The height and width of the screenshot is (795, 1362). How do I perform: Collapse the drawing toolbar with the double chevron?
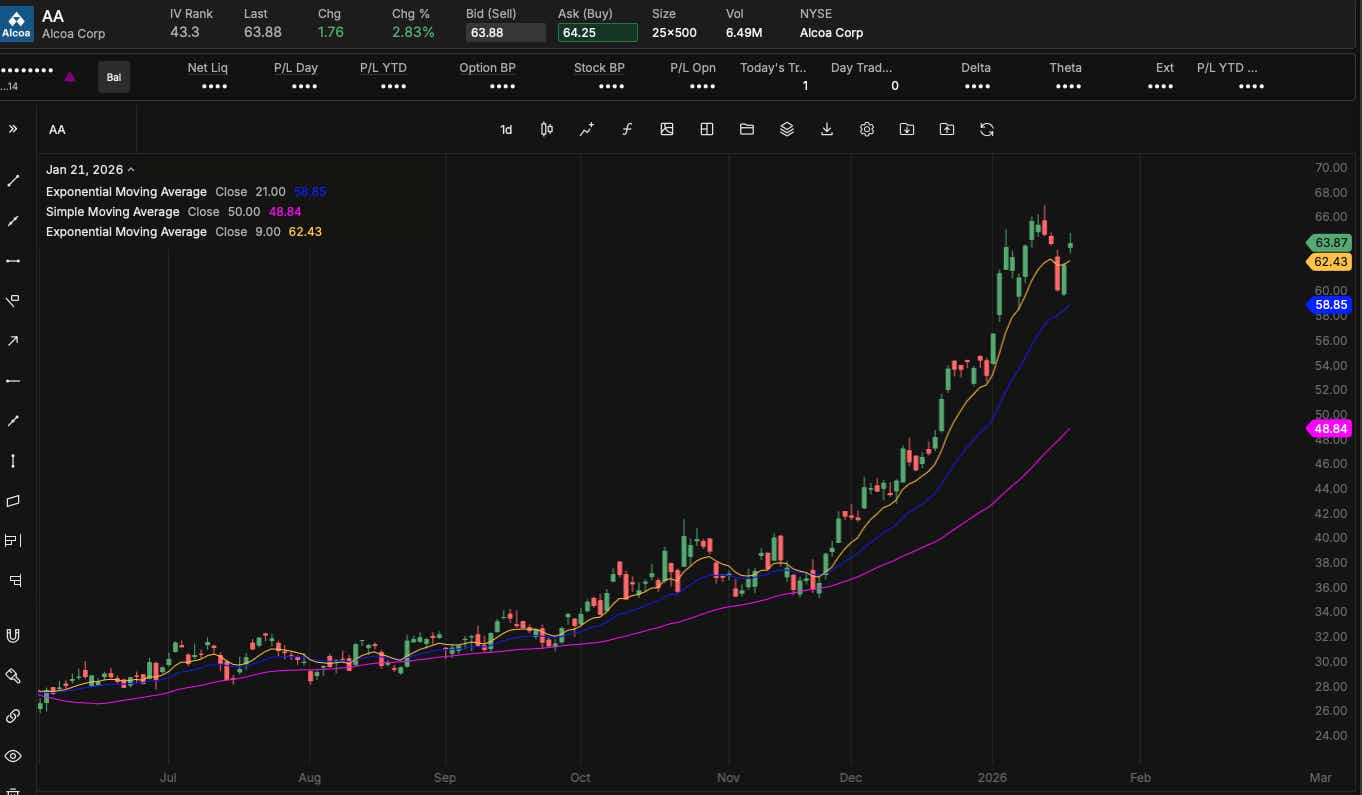point(13,128)
